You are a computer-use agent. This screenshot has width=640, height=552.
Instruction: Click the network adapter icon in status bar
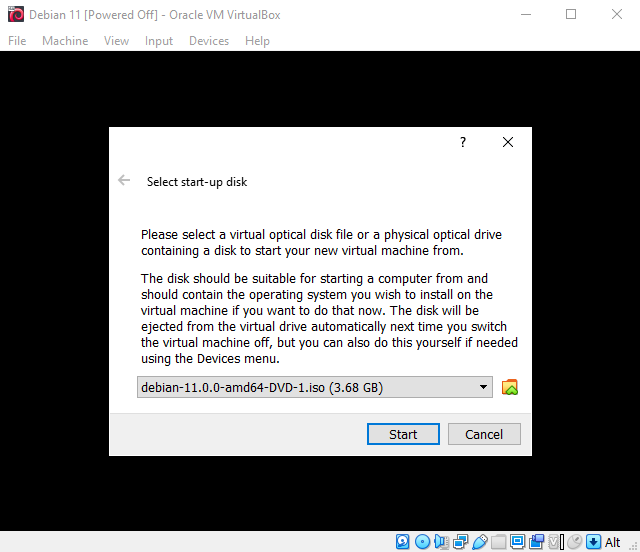tap(460, 542)
